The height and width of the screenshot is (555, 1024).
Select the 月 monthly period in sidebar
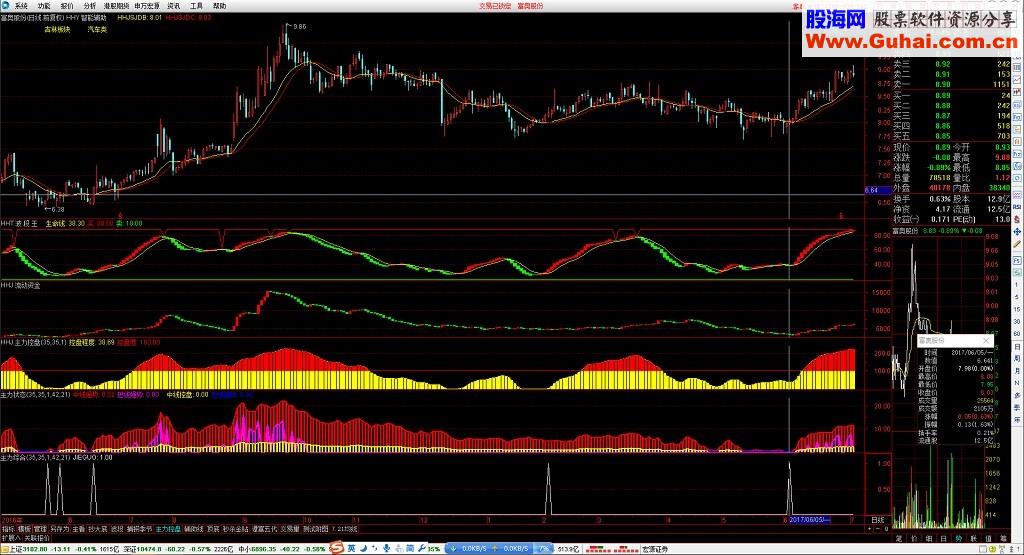(x=1017, y=370)
